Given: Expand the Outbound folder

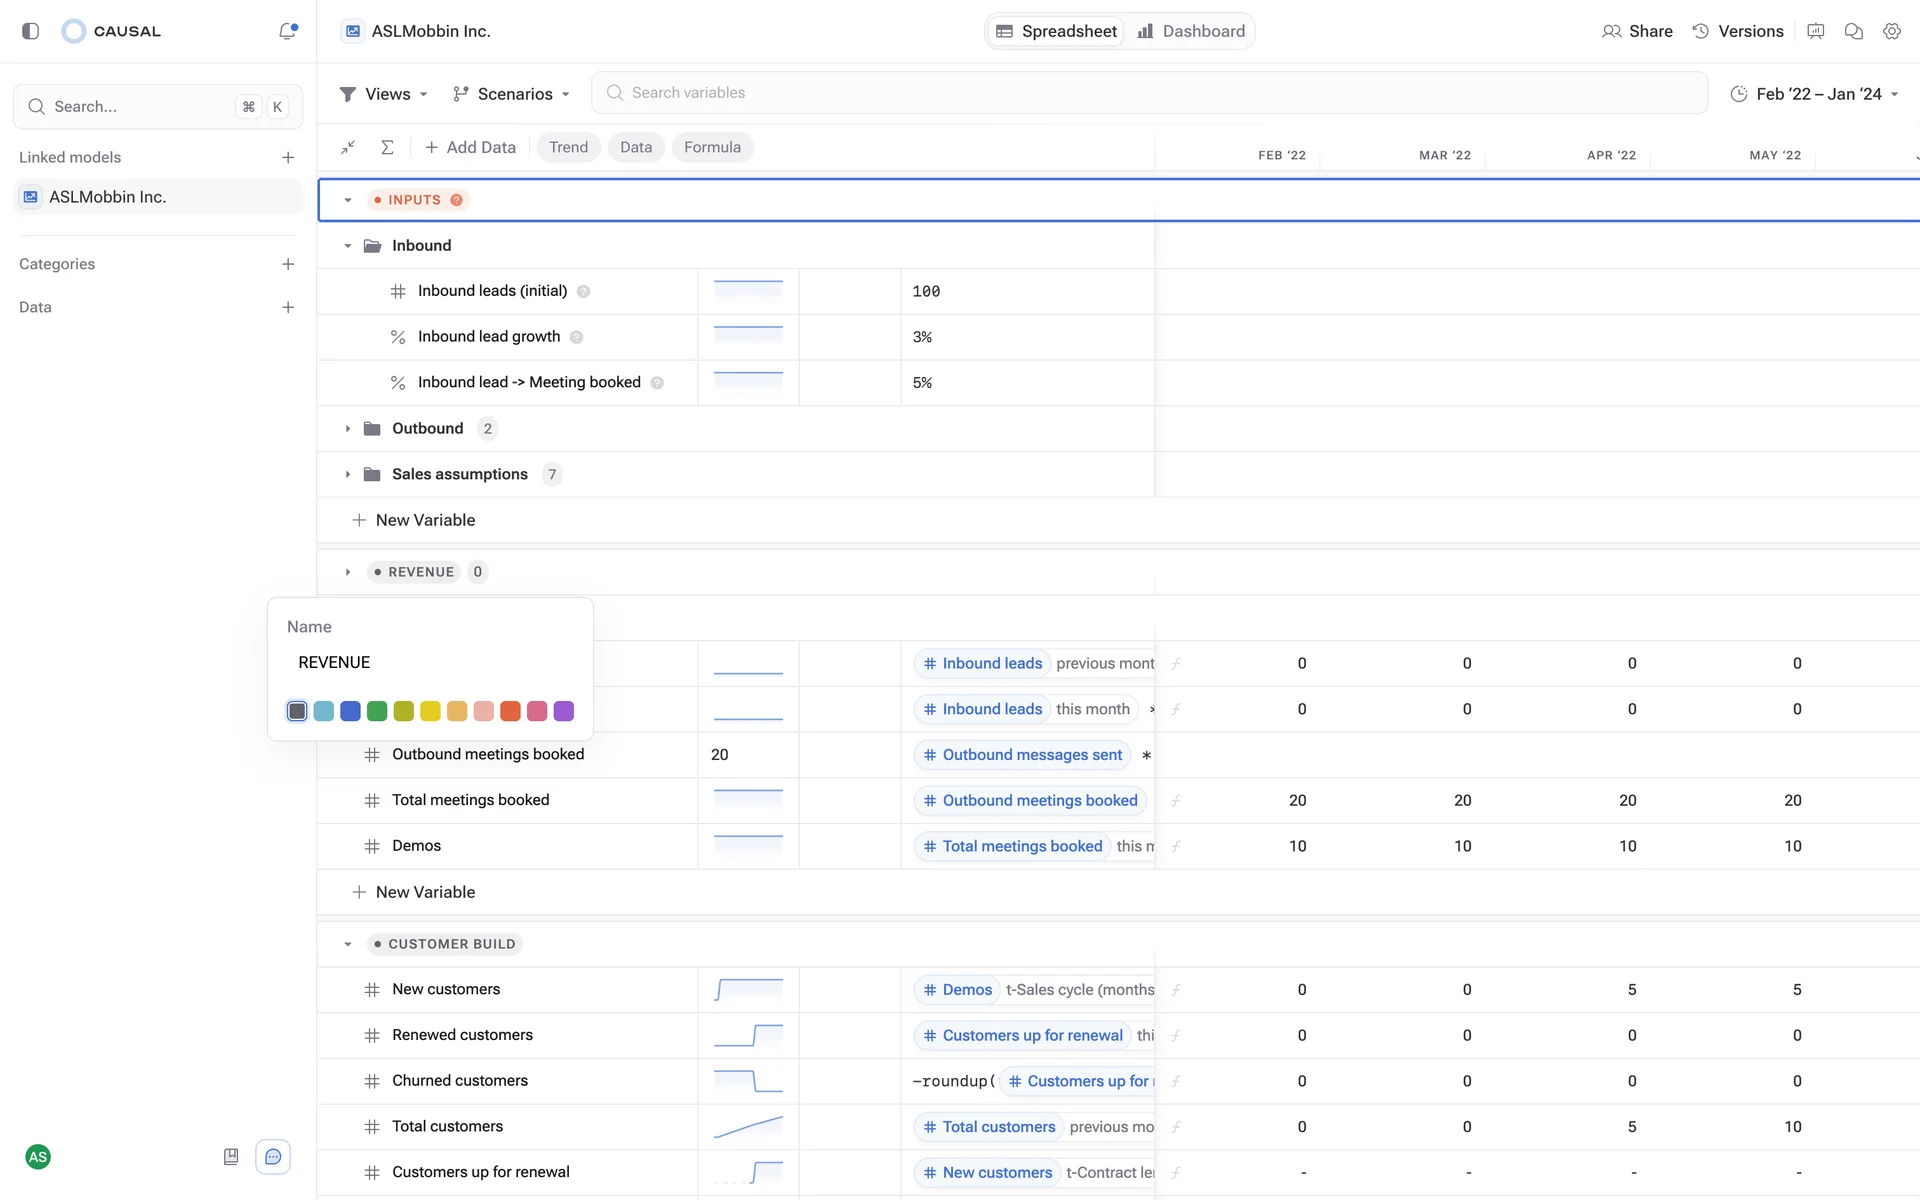Looking at the screenshot, I should [348, 429].
